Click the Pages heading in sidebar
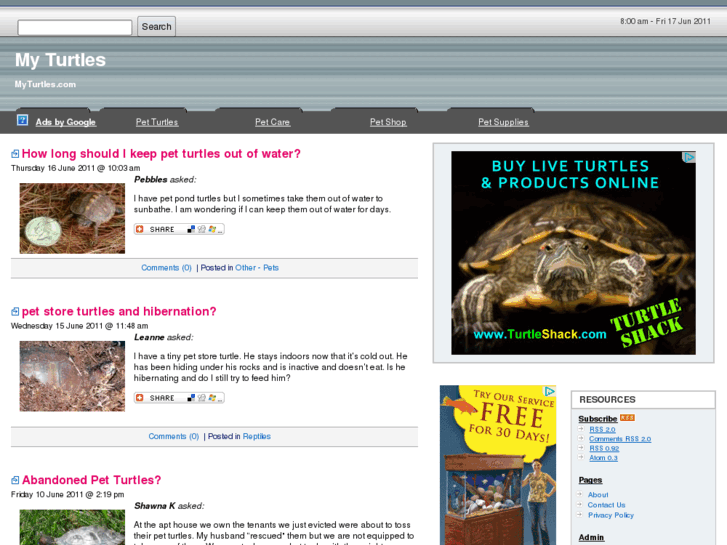 (x=590, y=480)
